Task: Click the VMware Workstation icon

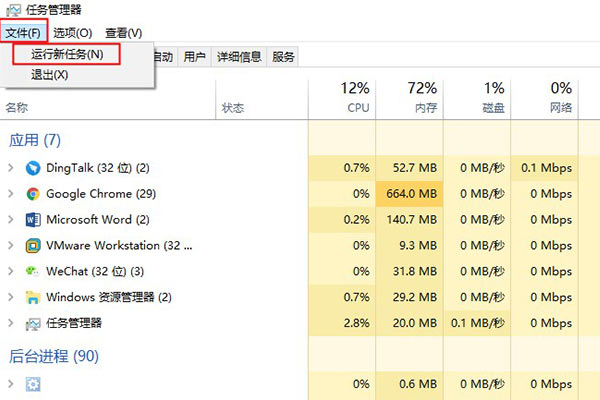Action: (x=33, y=246)
